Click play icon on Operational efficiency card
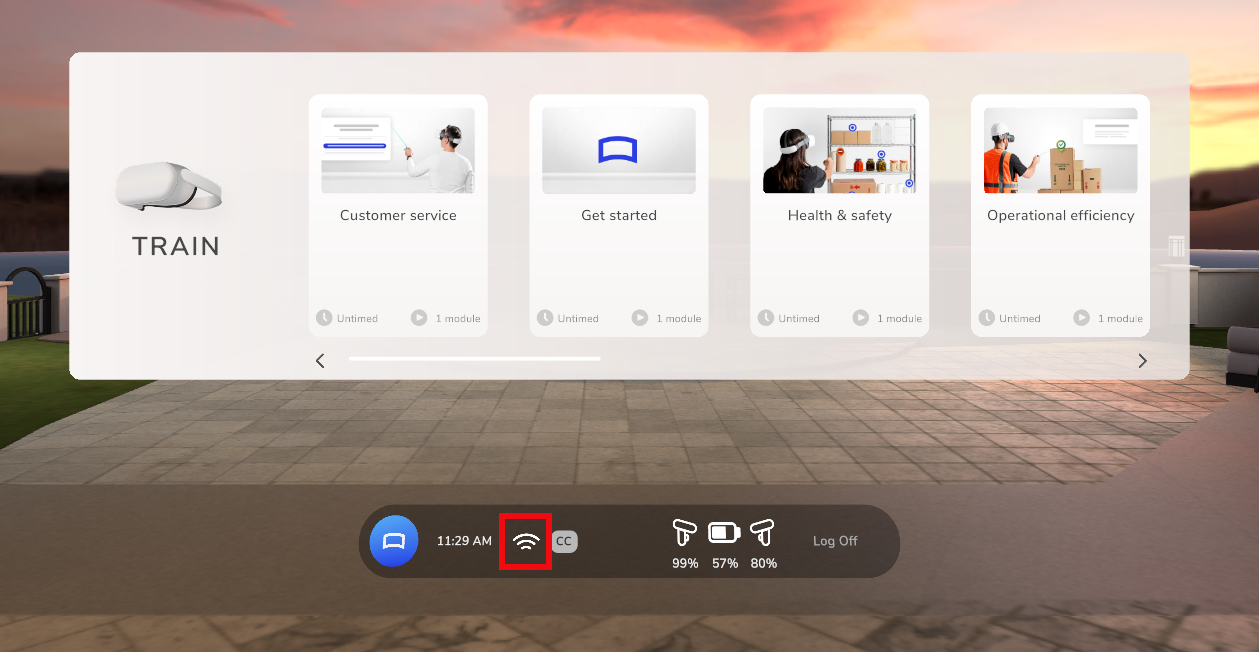The height and width of the screenshot is (652, 1259). (1082, 318)
